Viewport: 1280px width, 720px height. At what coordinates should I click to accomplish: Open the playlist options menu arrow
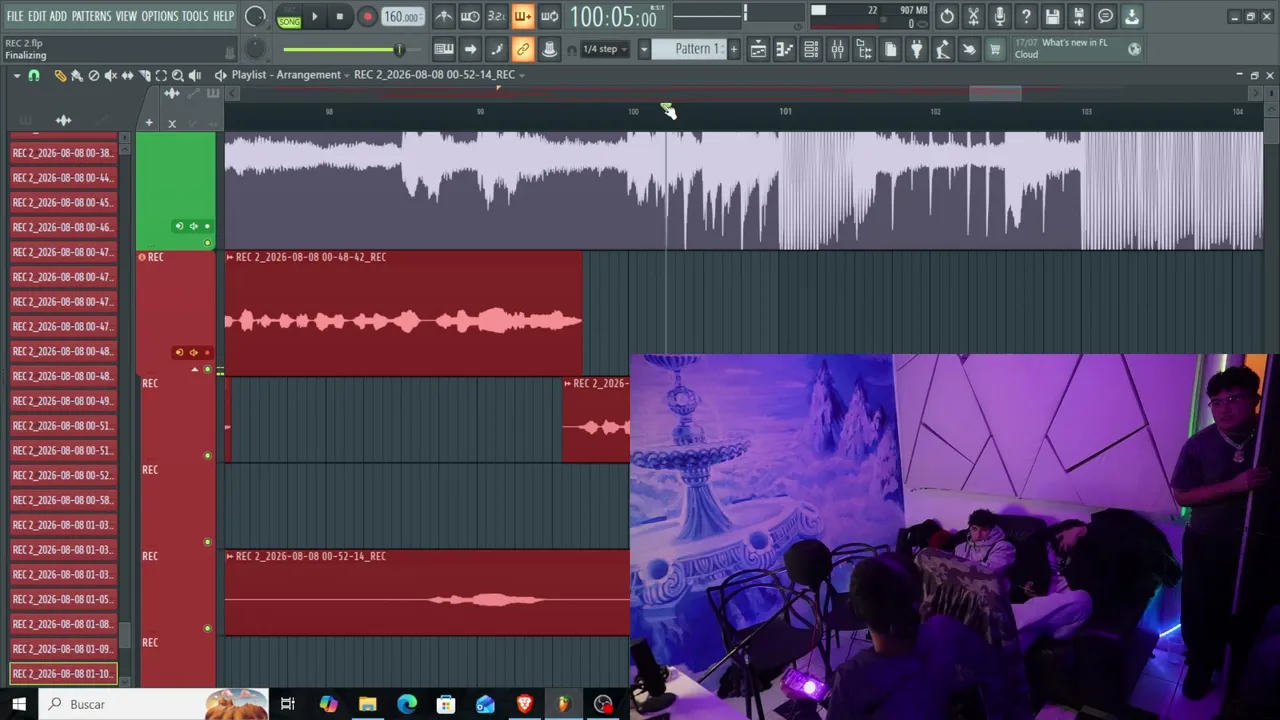pos(16,75)
